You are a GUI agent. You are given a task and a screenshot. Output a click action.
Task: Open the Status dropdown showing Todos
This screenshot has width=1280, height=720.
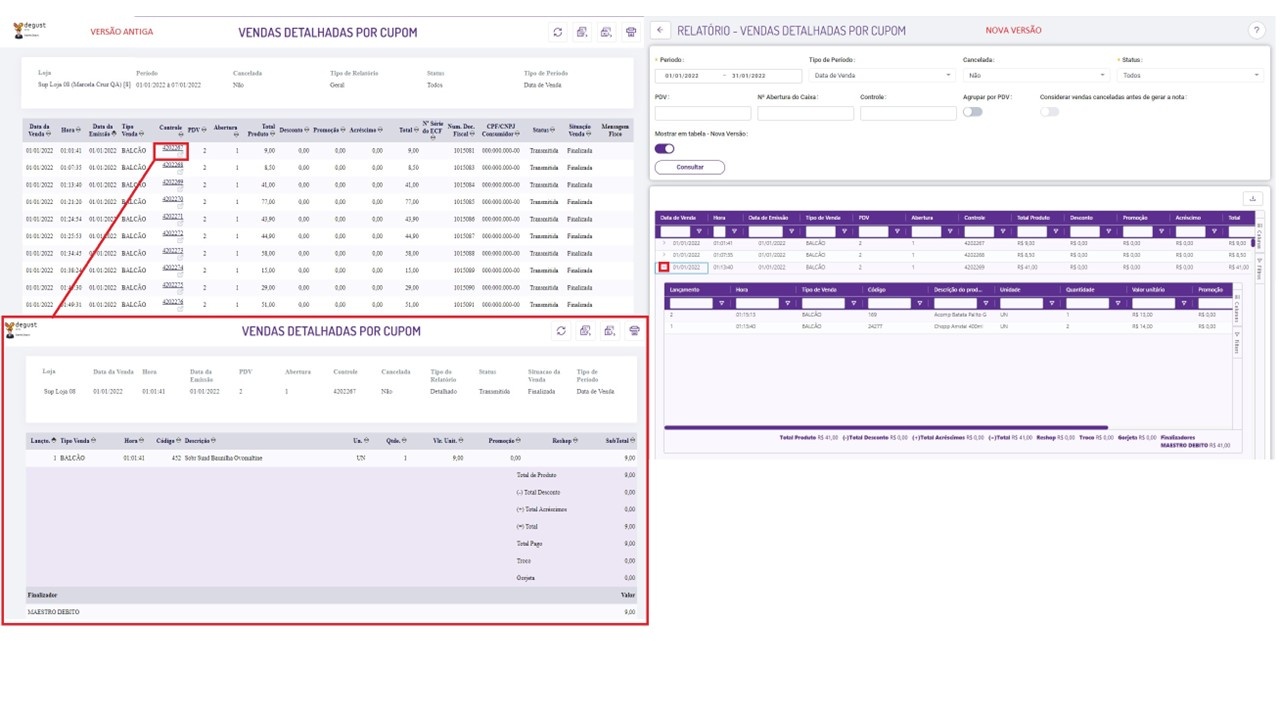(1190, 75)
